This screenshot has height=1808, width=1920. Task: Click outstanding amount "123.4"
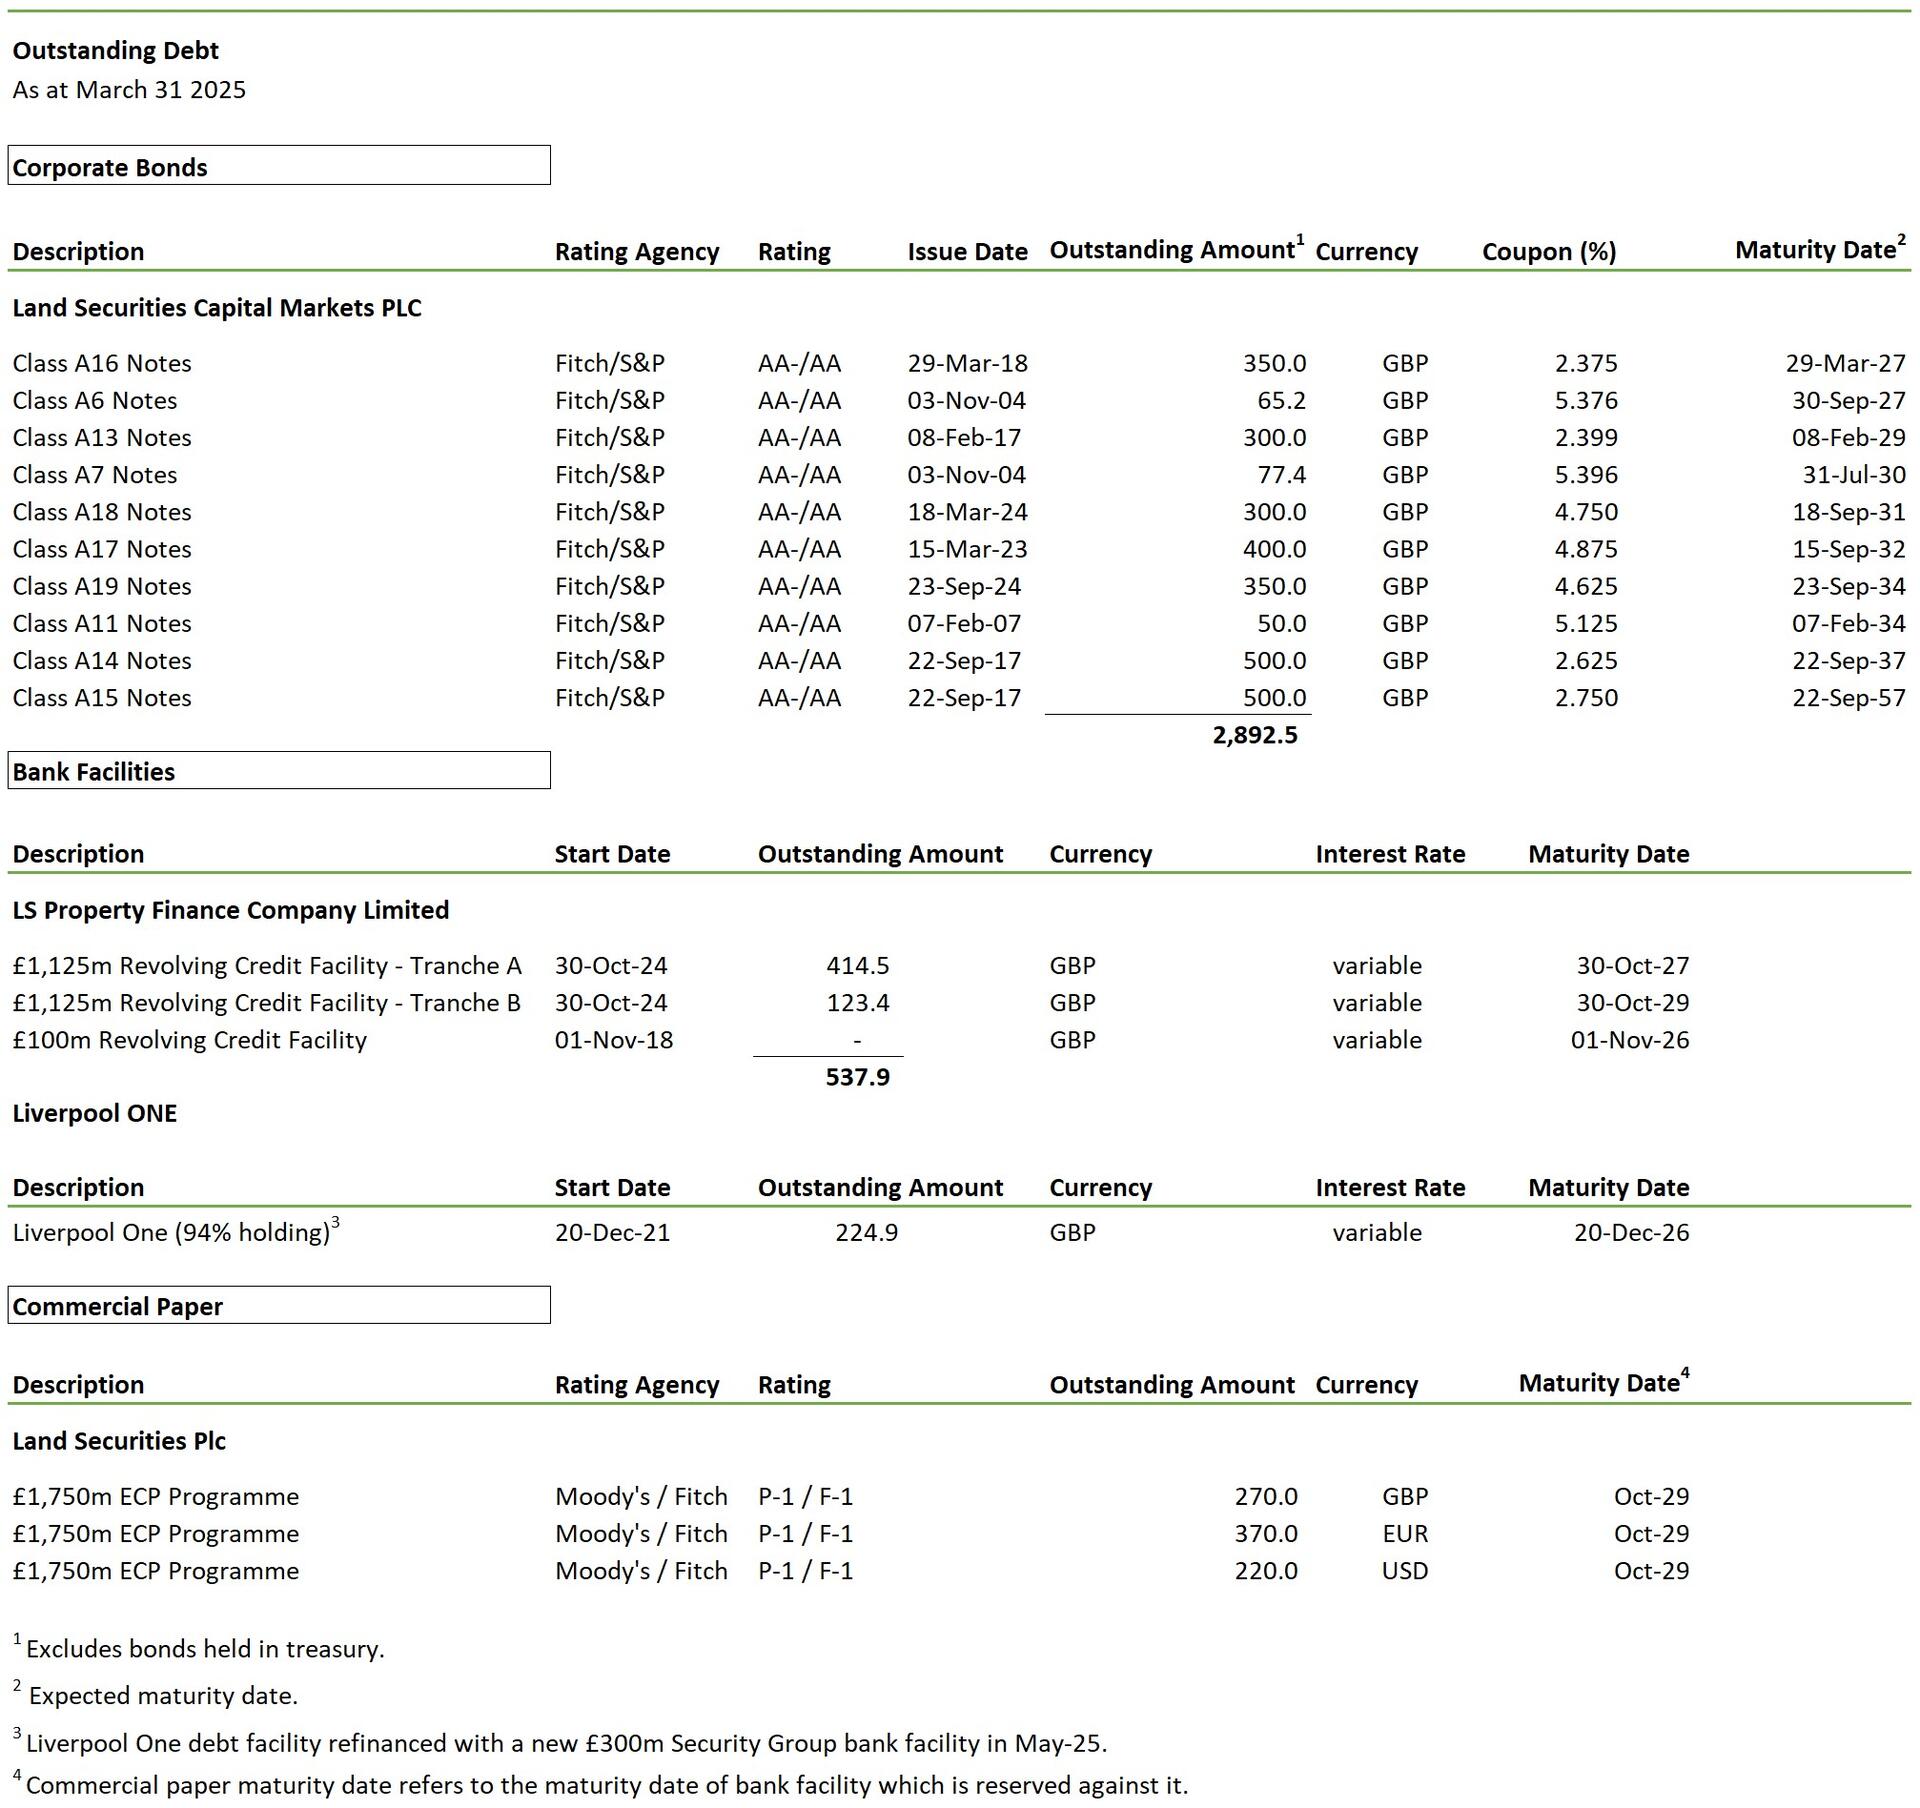(x=858, y=1003)
